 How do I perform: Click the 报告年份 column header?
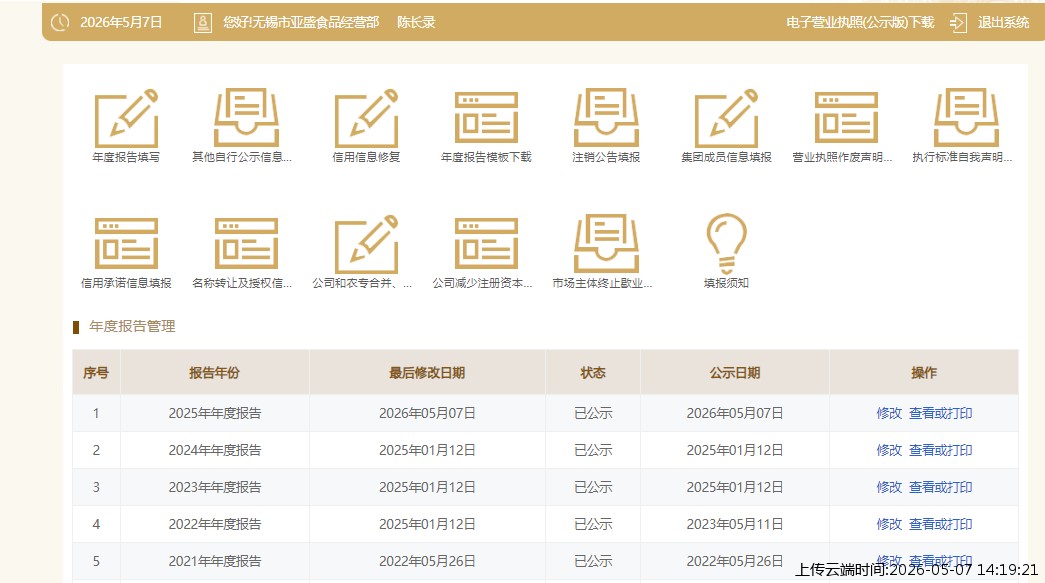tap(215, 372)
